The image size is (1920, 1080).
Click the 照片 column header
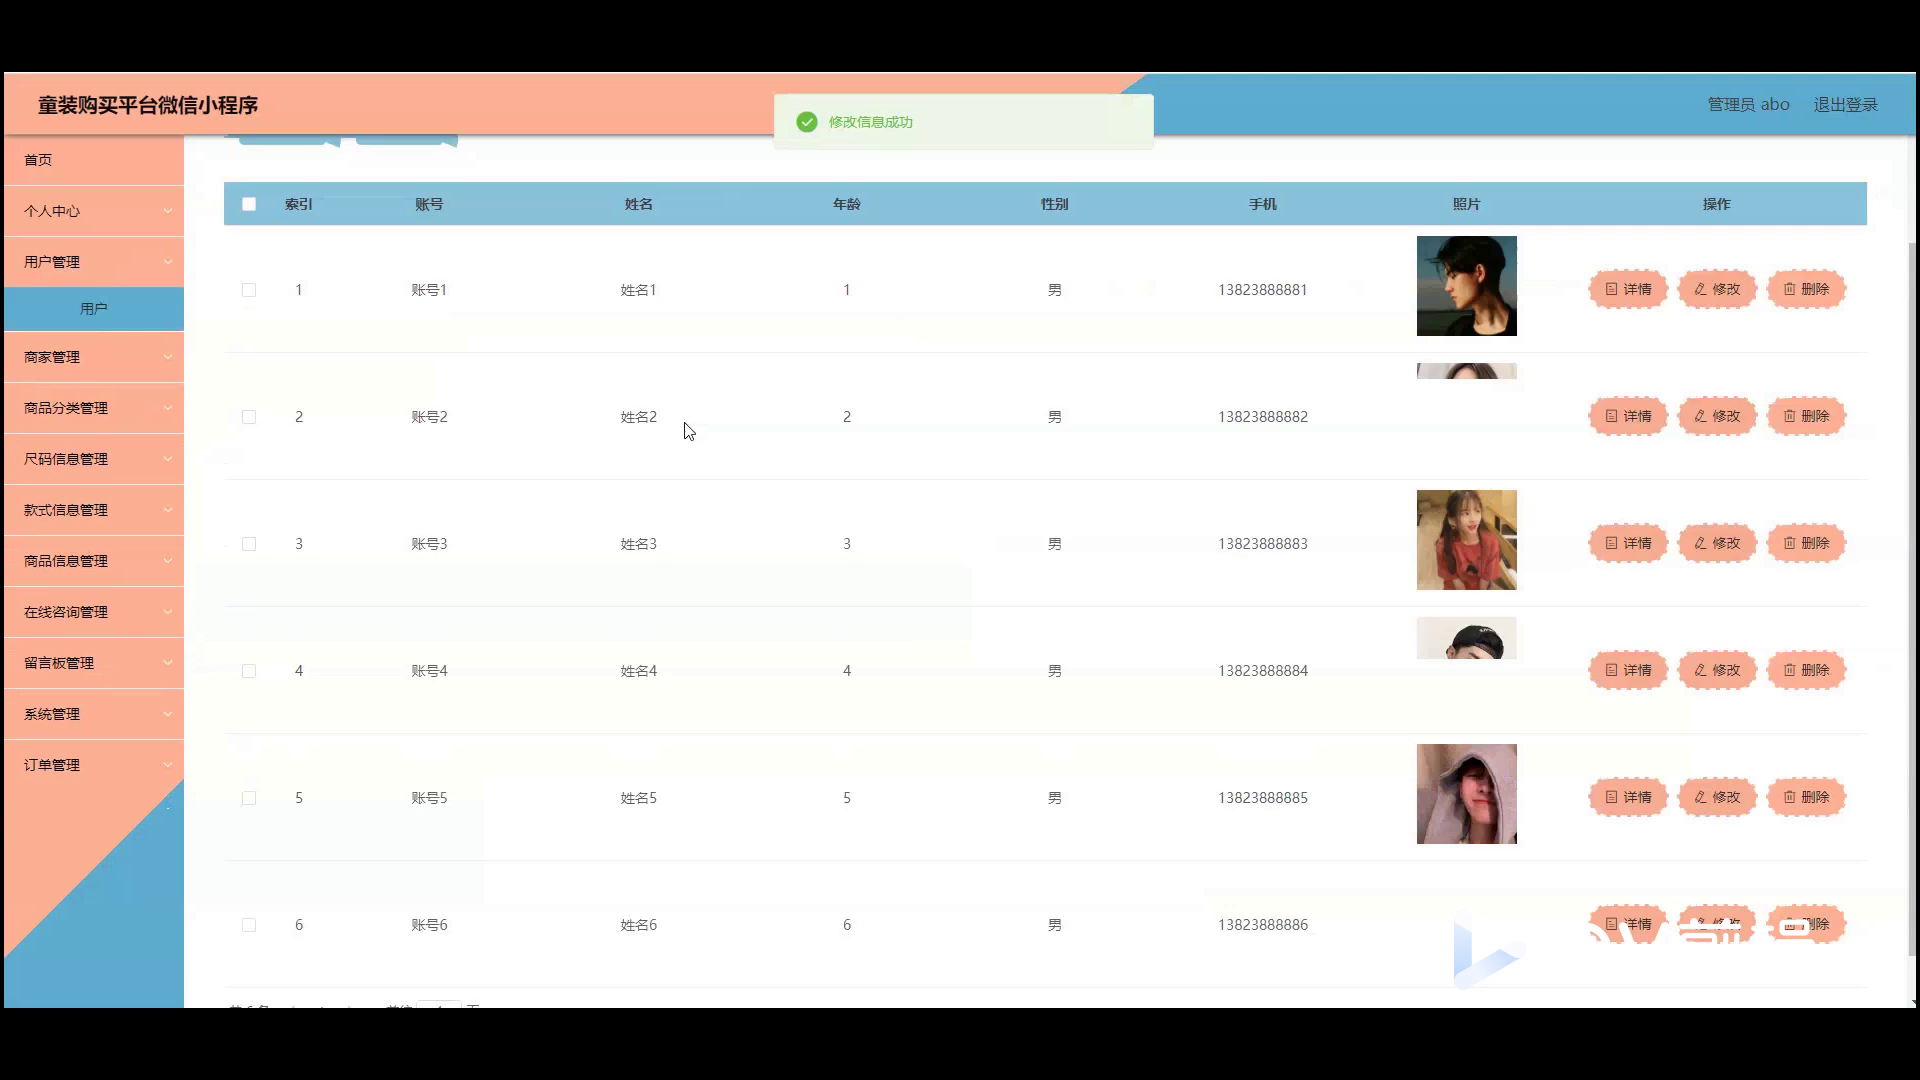pyautogui.click(x=1466, y=204)
